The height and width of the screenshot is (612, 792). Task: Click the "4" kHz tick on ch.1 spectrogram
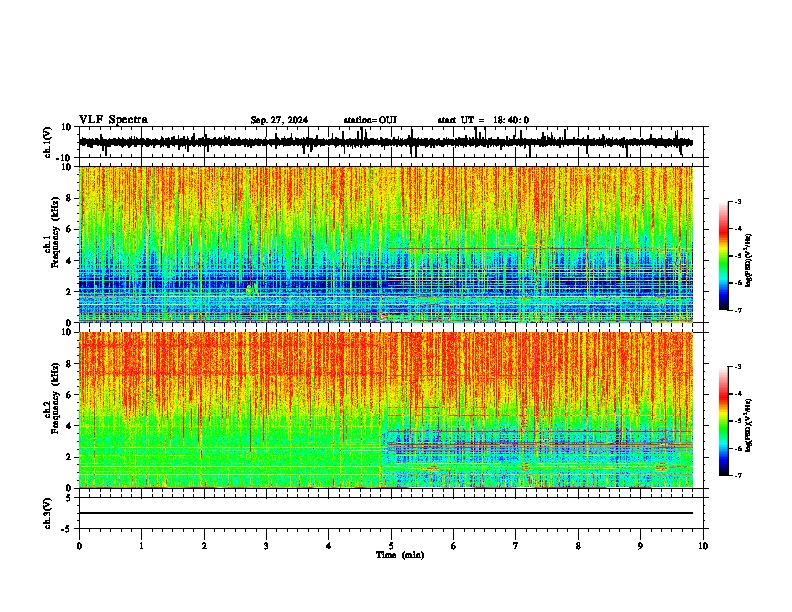(x=69, y=261)
